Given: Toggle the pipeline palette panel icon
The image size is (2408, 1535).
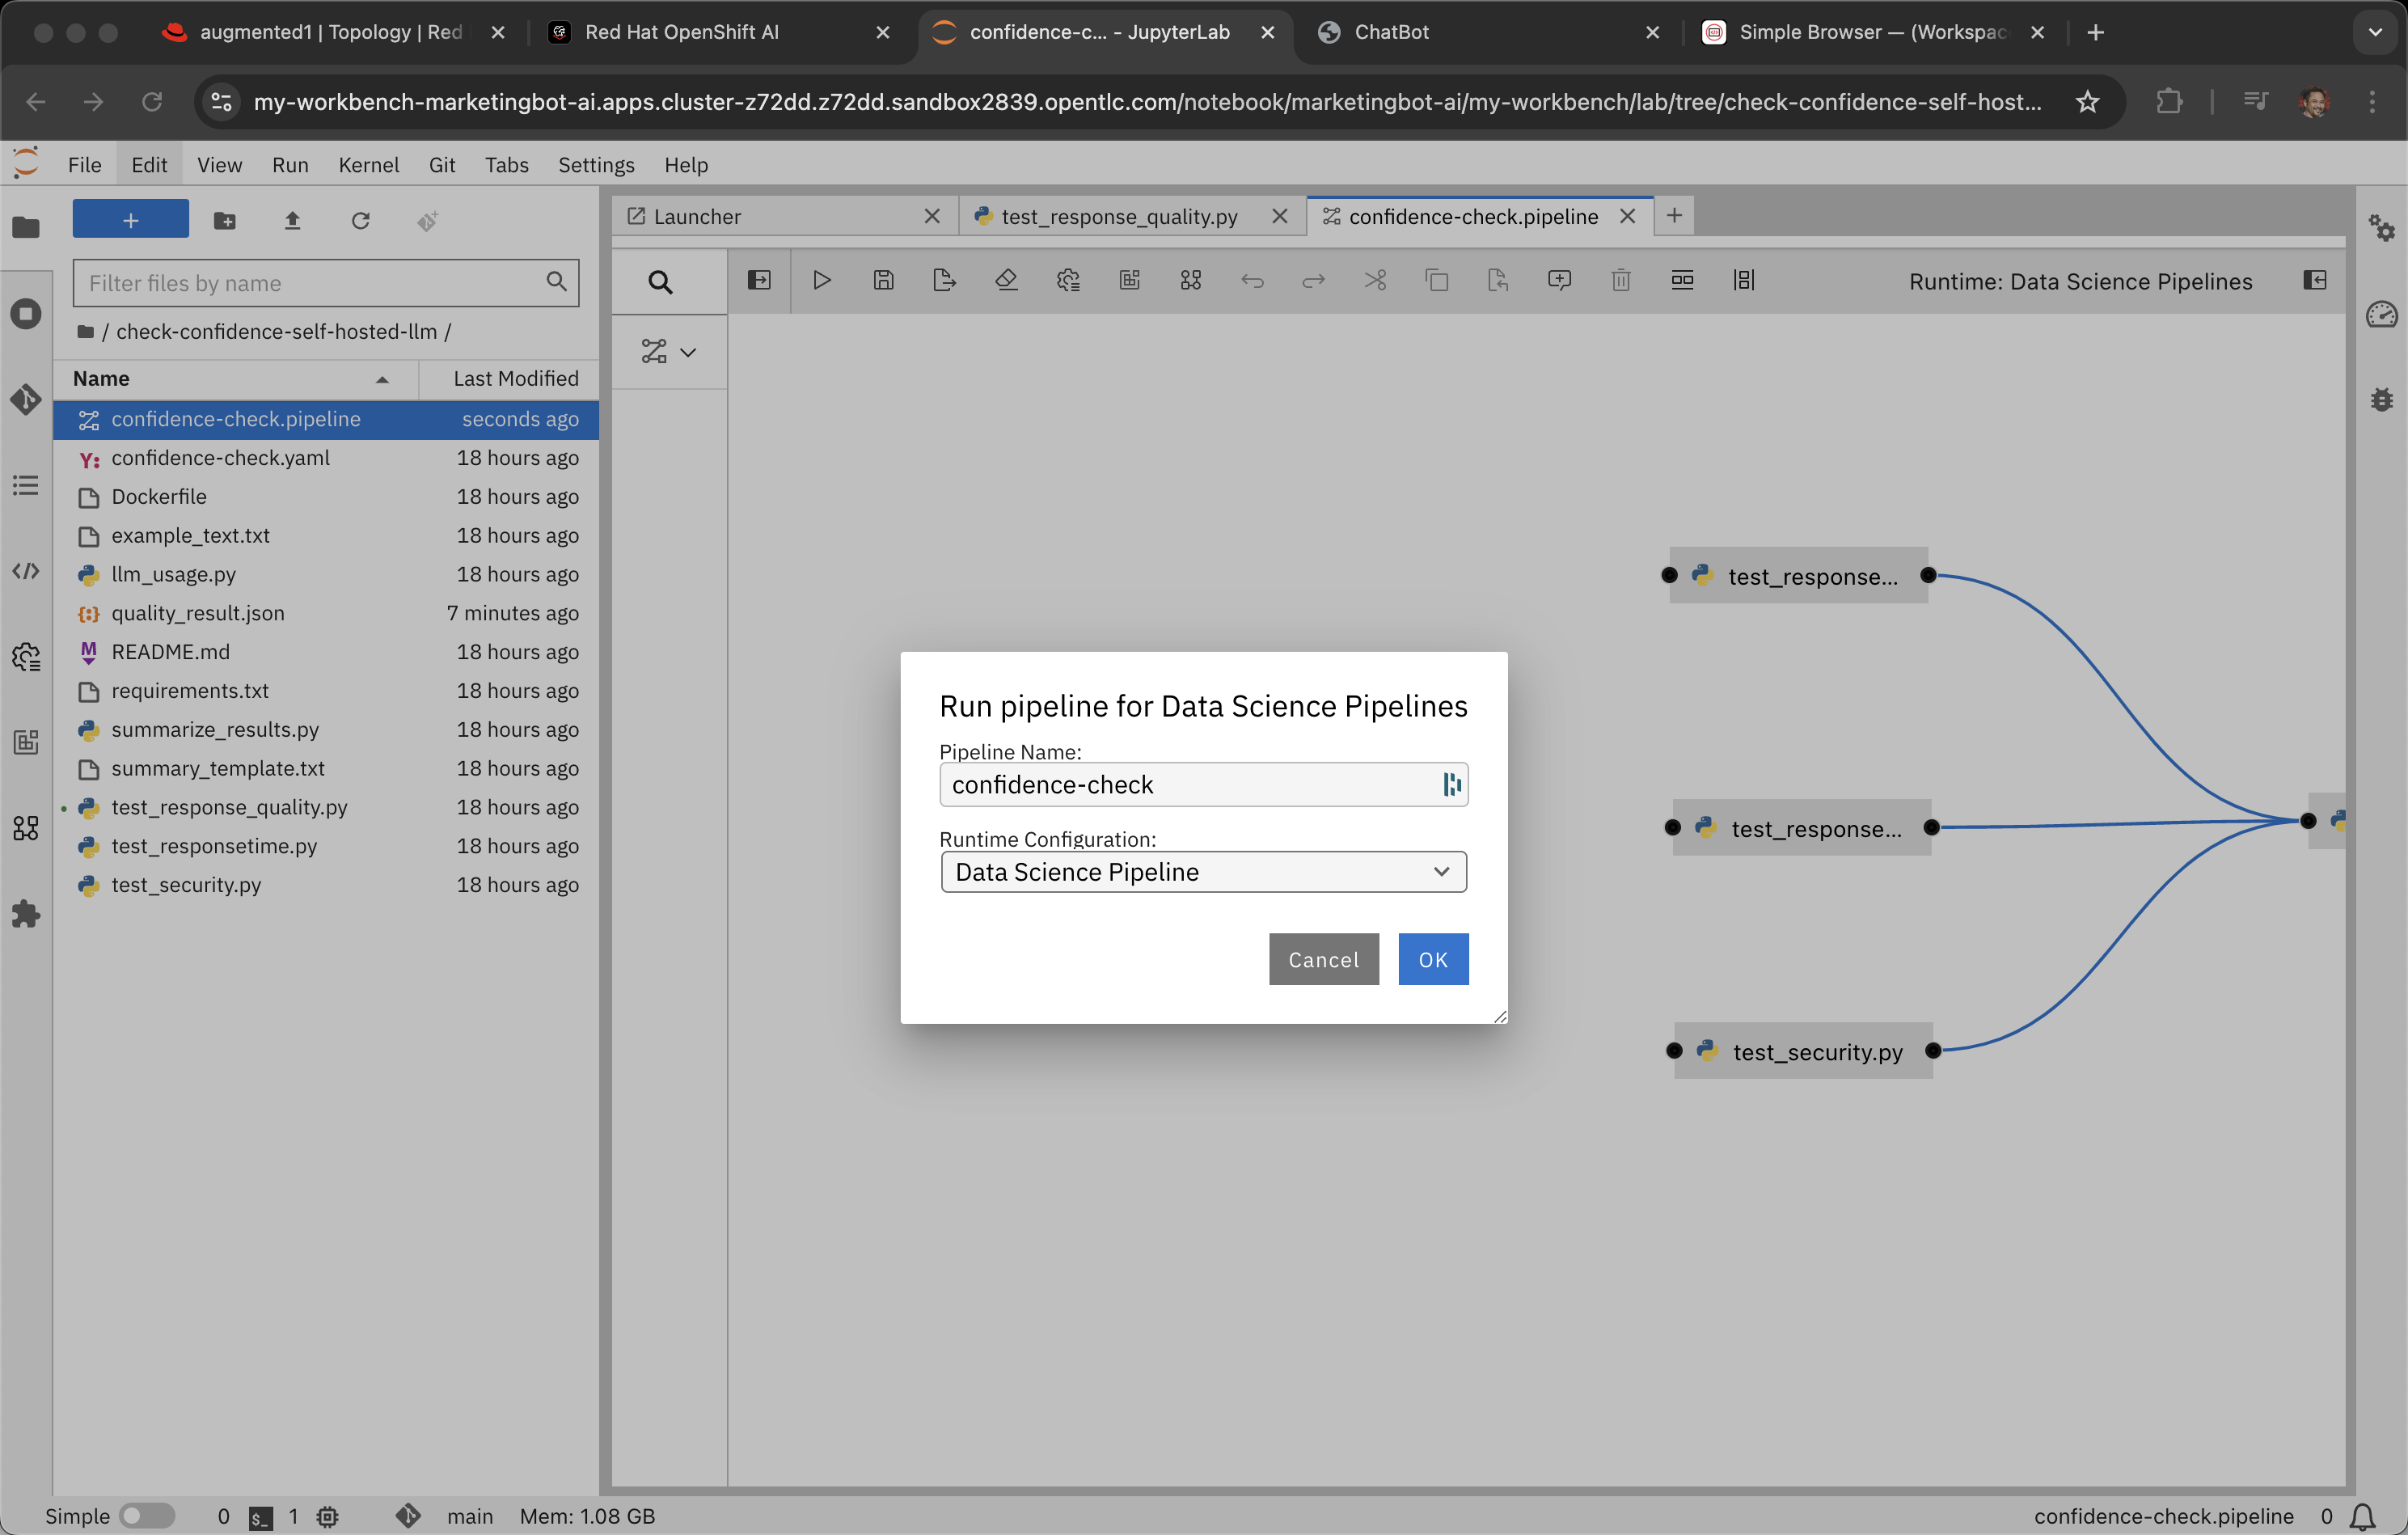Looking at the screenshot, I should (759, 281).
